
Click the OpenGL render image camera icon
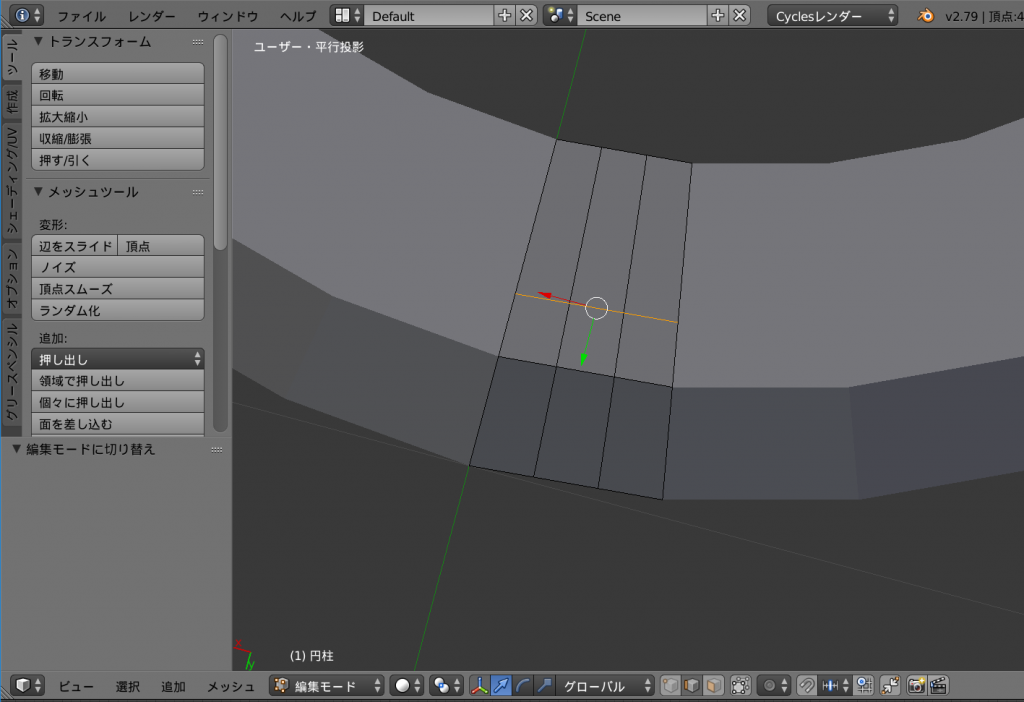pyautogui.click(x=916, y=686)
